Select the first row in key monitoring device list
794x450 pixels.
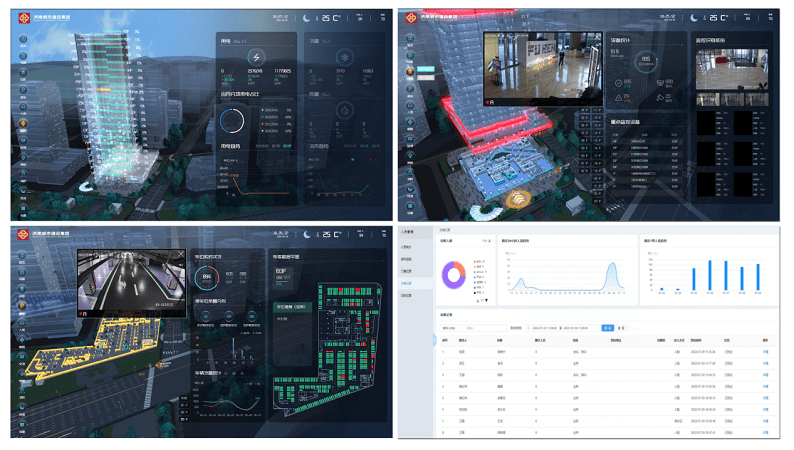(645, 142)
